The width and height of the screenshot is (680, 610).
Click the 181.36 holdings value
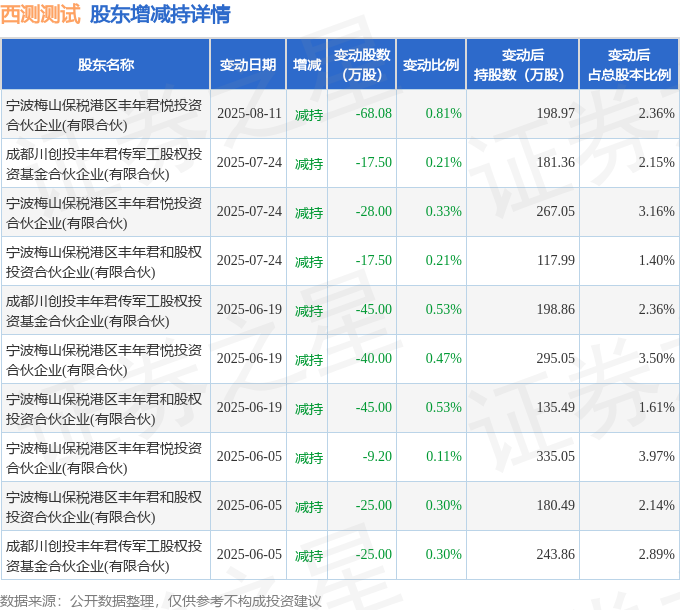coord(556,163)
